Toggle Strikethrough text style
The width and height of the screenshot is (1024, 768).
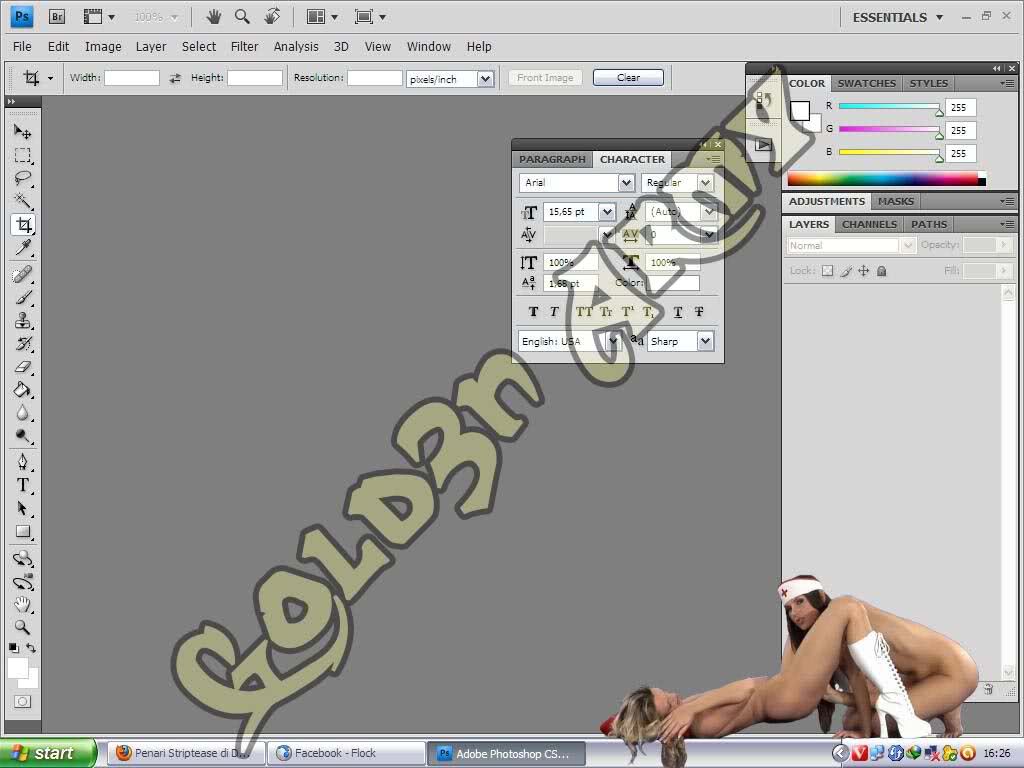coord(699,312)
